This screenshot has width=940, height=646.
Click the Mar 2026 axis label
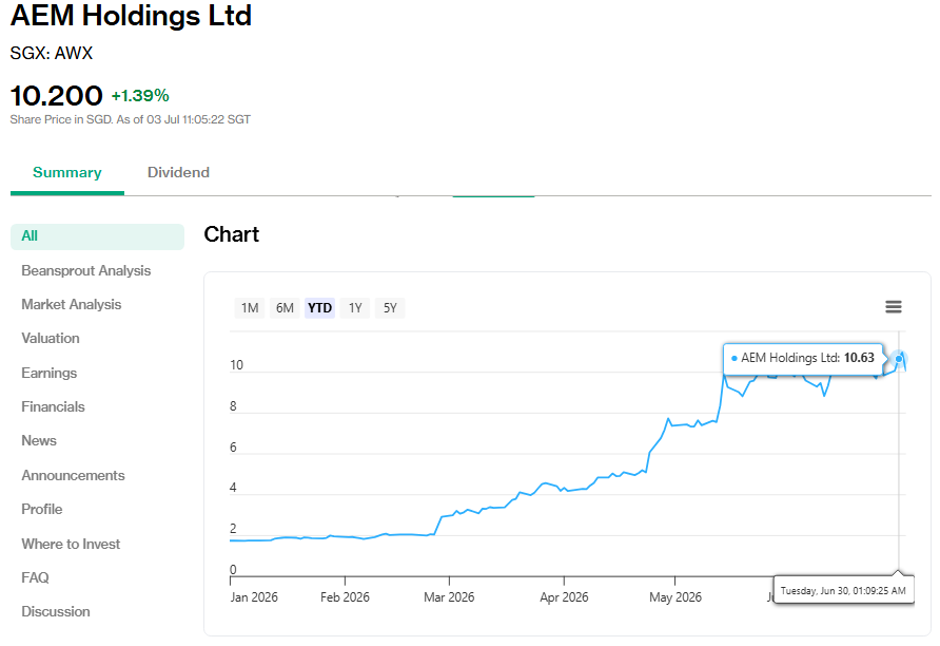[x=449, y=597]
